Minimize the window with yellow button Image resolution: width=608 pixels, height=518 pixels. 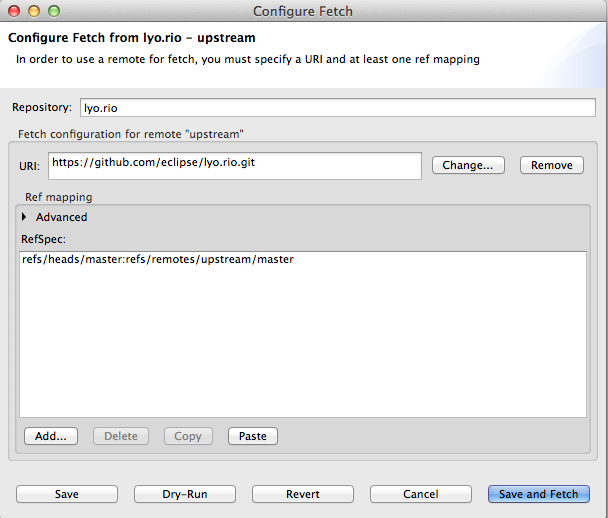point(34,11)
